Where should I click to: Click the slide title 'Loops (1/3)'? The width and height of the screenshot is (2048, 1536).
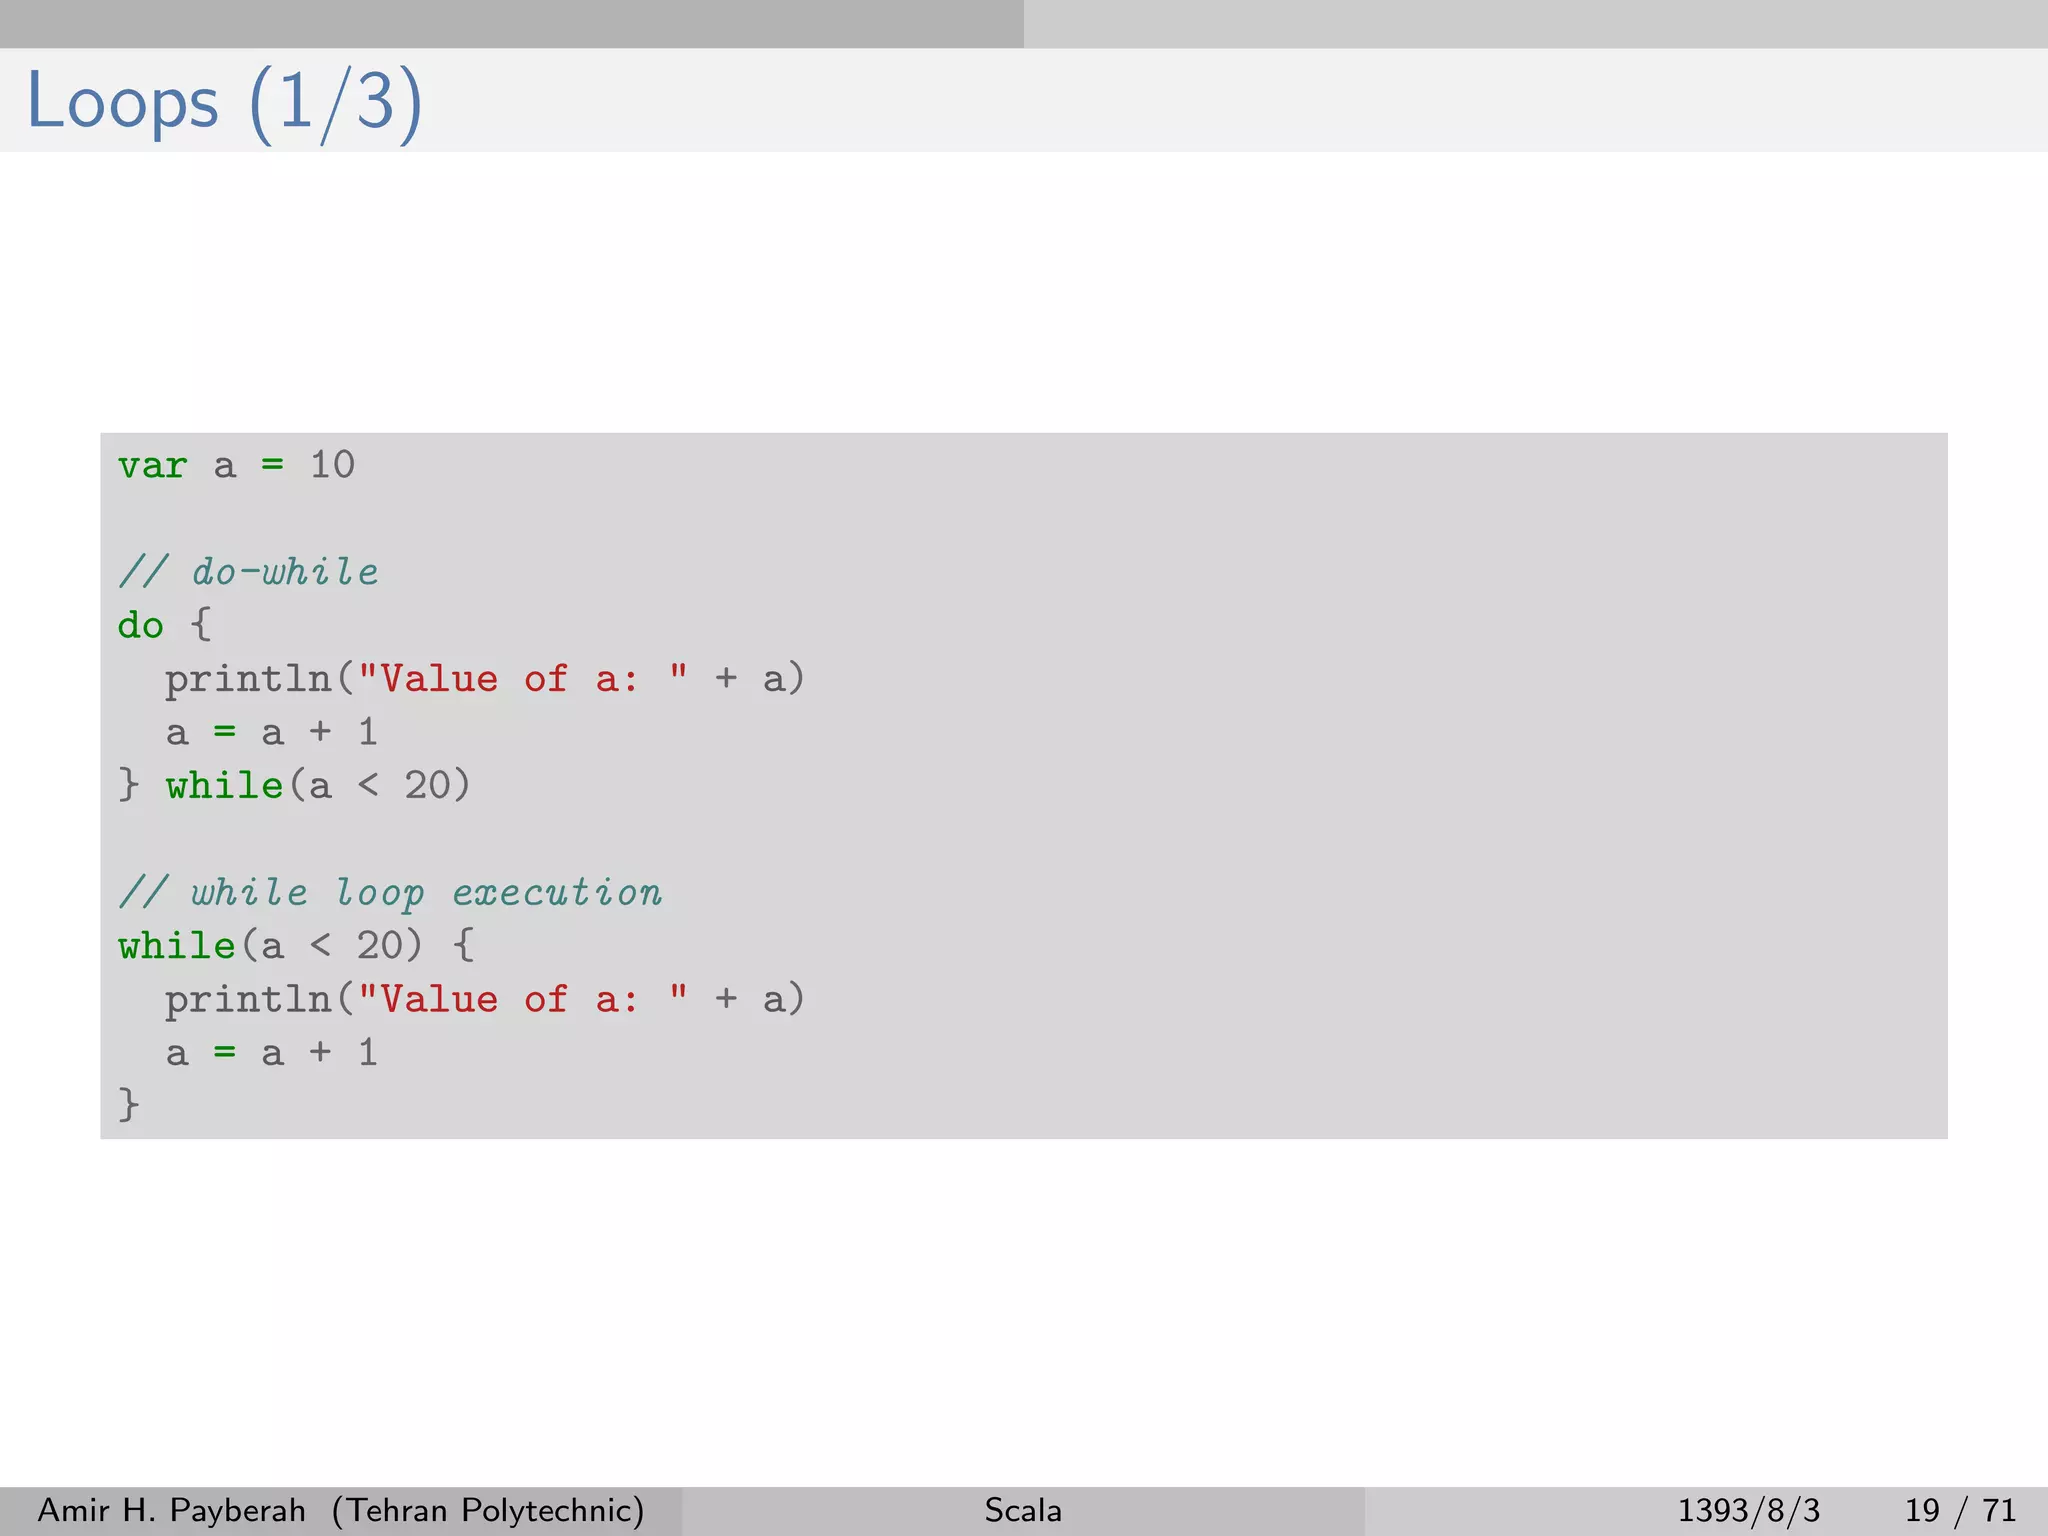click(x=224, y=102)
